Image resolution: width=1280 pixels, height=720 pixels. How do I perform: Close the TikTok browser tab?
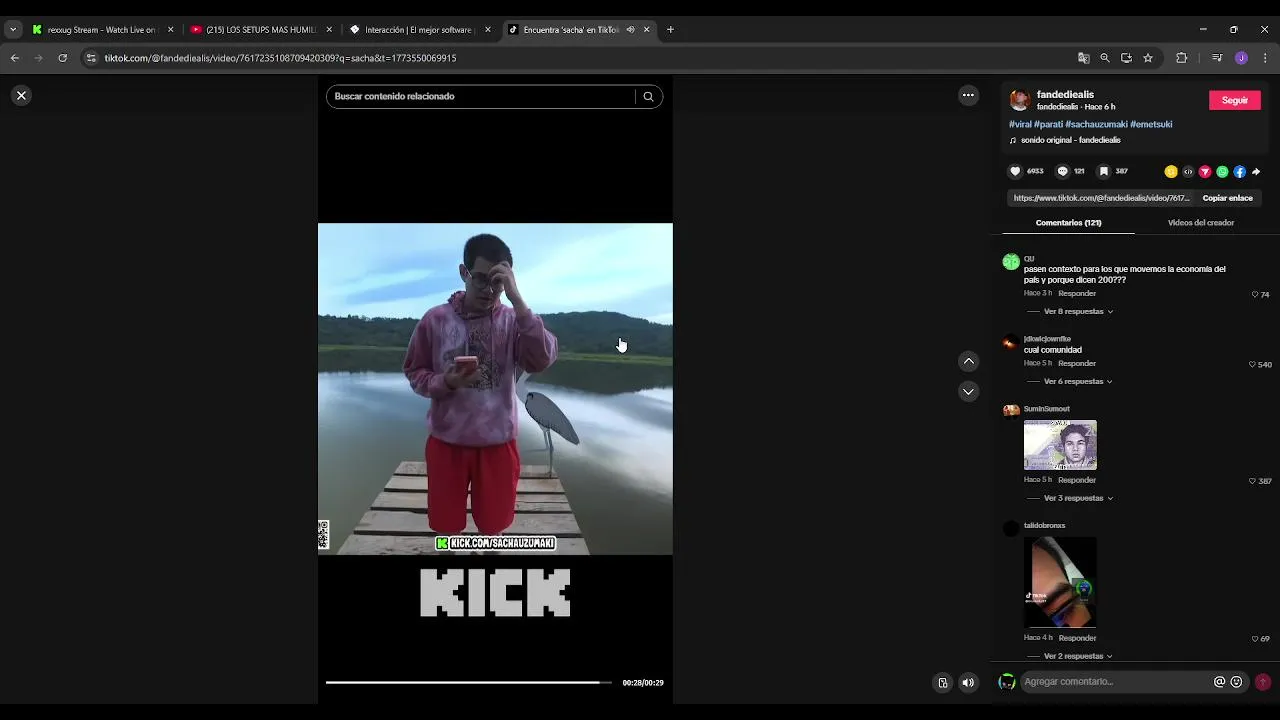646,30
